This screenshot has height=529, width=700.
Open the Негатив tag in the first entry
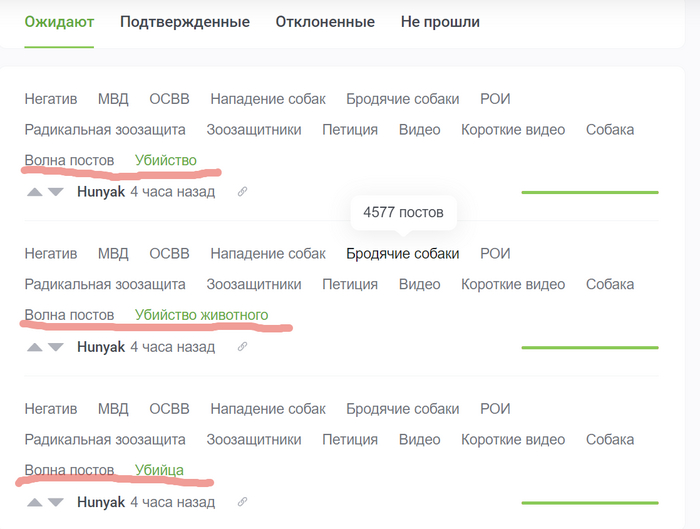(51, 99)
